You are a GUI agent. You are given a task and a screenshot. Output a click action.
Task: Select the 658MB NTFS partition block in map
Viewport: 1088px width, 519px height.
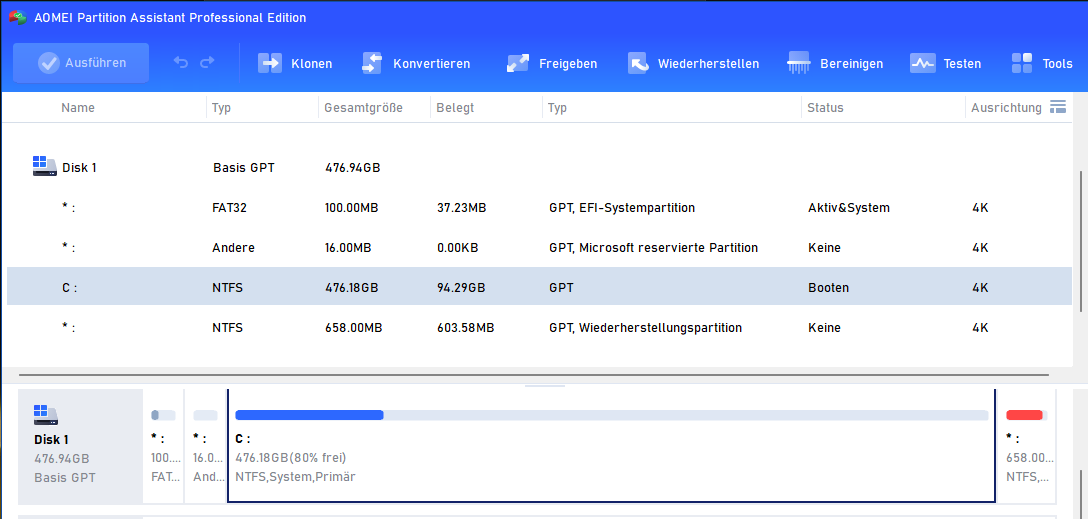[x=1027, y=446]
